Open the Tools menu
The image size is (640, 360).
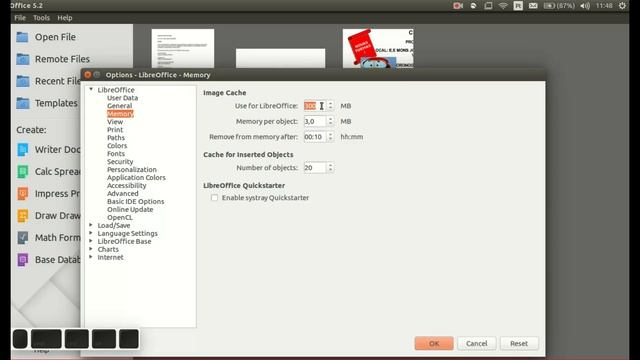point(41,18)
